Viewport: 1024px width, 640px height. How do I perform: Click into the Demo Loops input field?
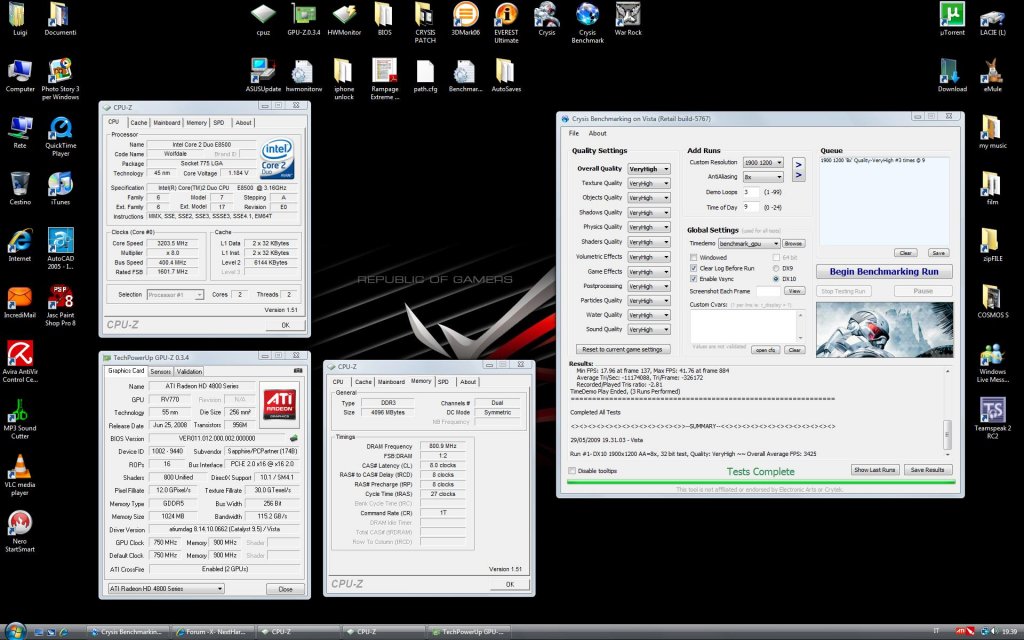[752, 192]
